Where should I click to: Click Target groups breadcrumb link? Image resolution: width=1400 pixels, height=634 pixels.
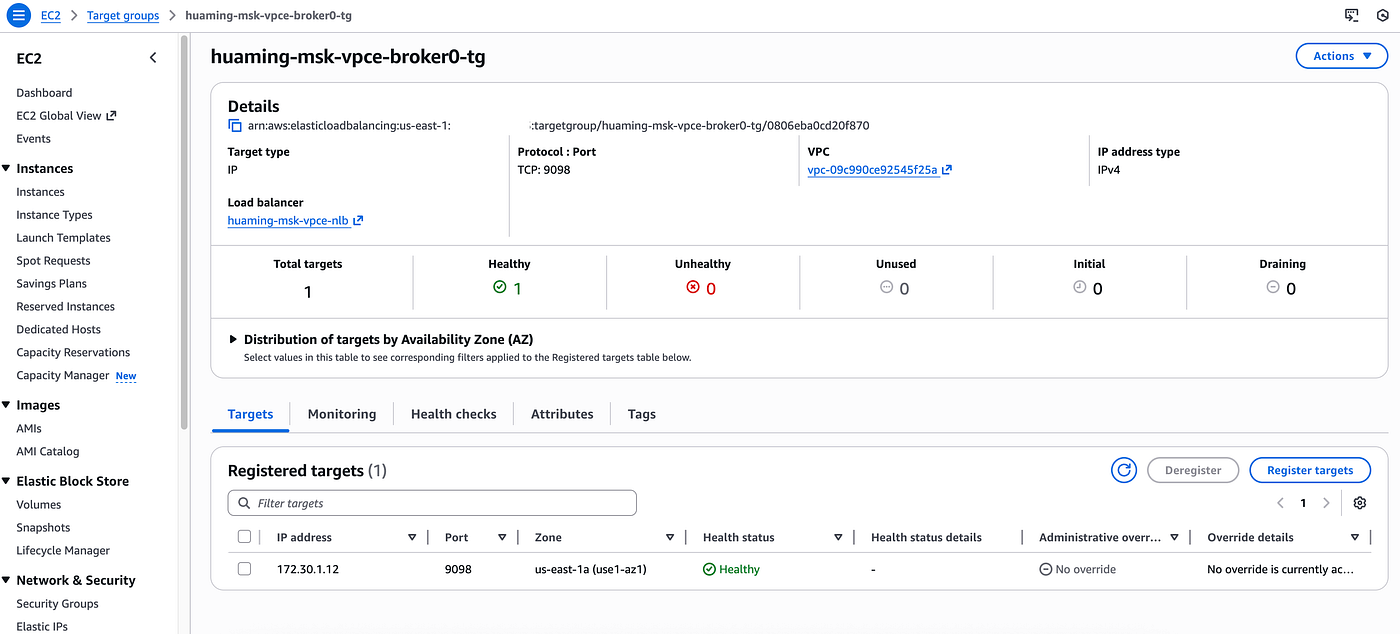(123, 16)
